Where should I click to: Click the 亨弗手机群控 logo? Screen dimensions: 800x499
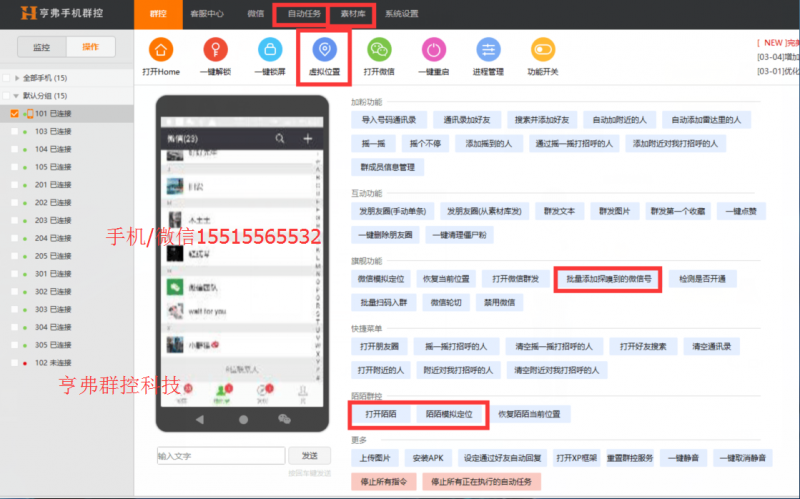point(62,13)
